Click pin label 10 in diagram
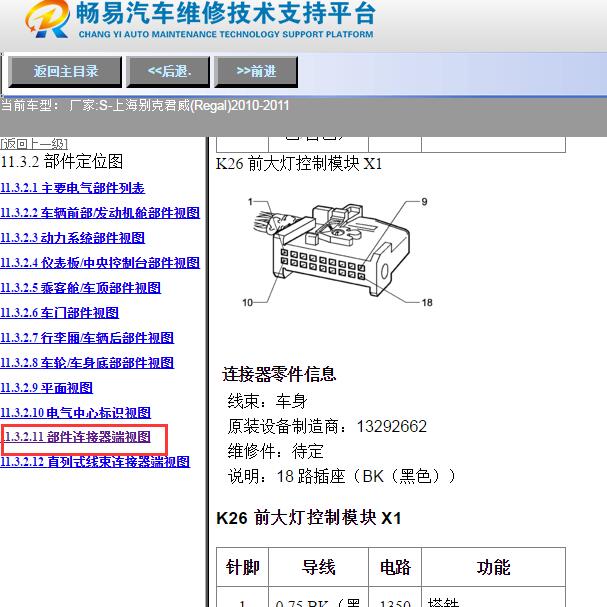Image resolution: width=607 pixels, height=607 pixels. tap(247, 302)
